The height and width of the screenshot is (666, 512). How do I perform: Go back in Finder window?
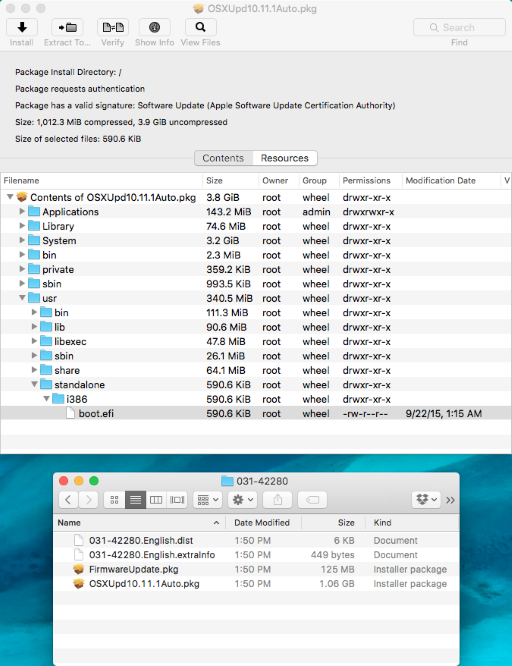[x=68, y=500]
